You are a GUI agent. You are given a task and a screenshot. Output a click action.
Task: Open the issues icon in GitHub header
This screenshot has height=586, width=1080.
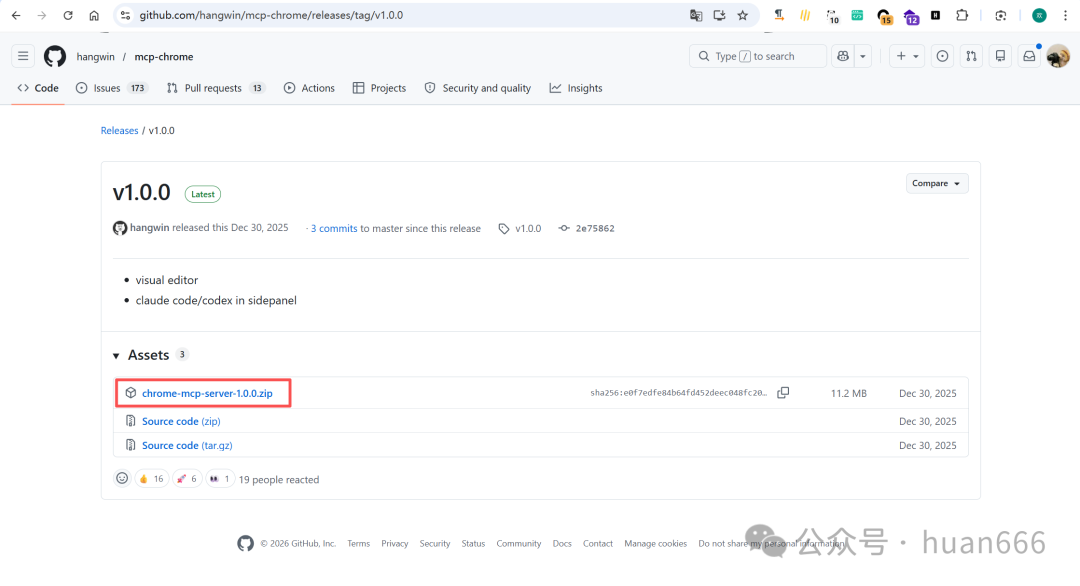point(942,56)
